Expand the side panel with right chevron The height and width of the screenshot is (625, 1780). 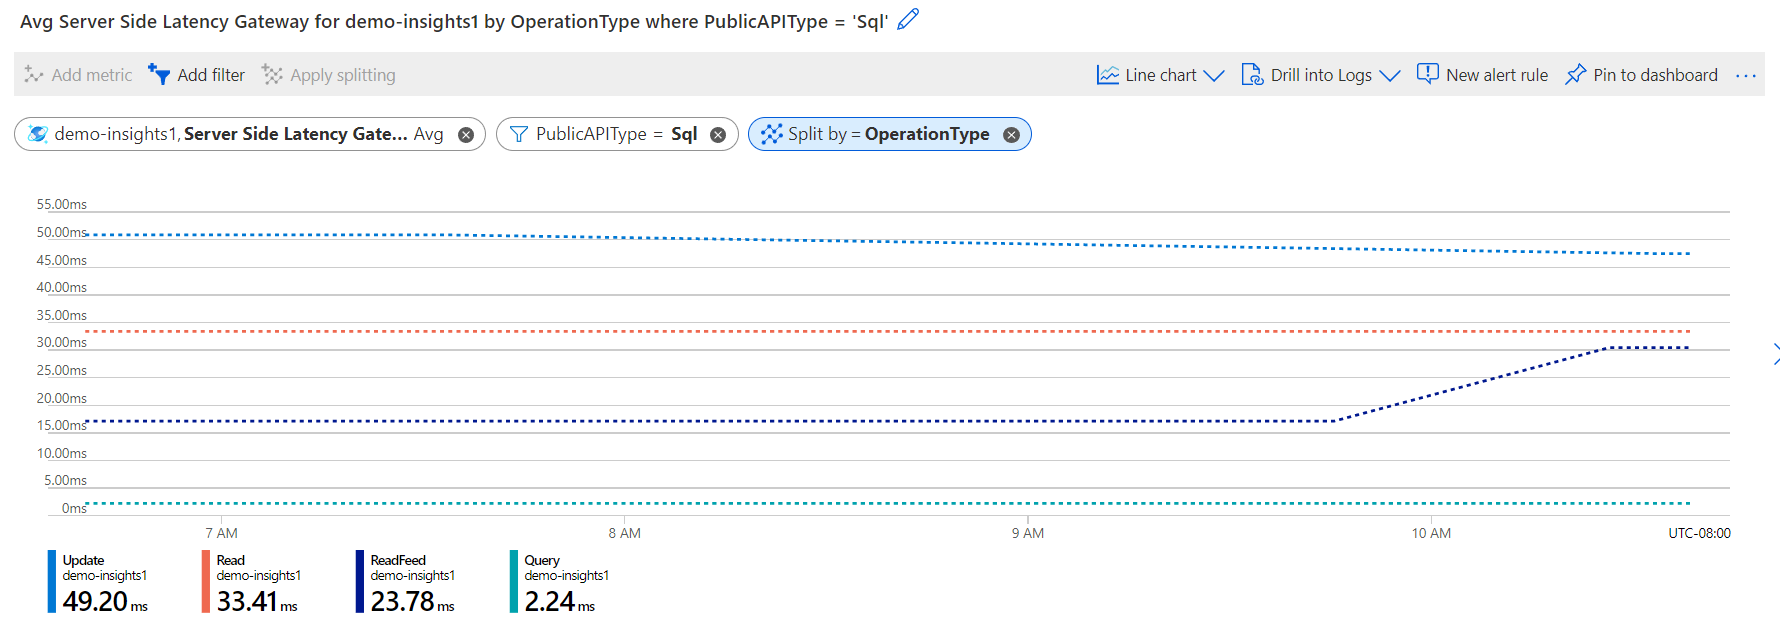click(x=1775, y=354)
